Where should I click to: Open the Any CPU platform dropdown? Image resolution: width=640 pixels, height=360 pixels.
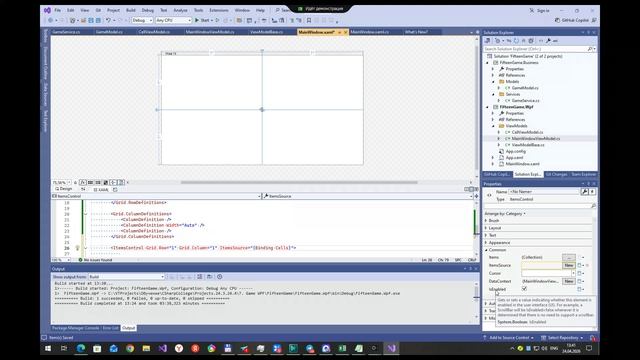tap(173, 20)
